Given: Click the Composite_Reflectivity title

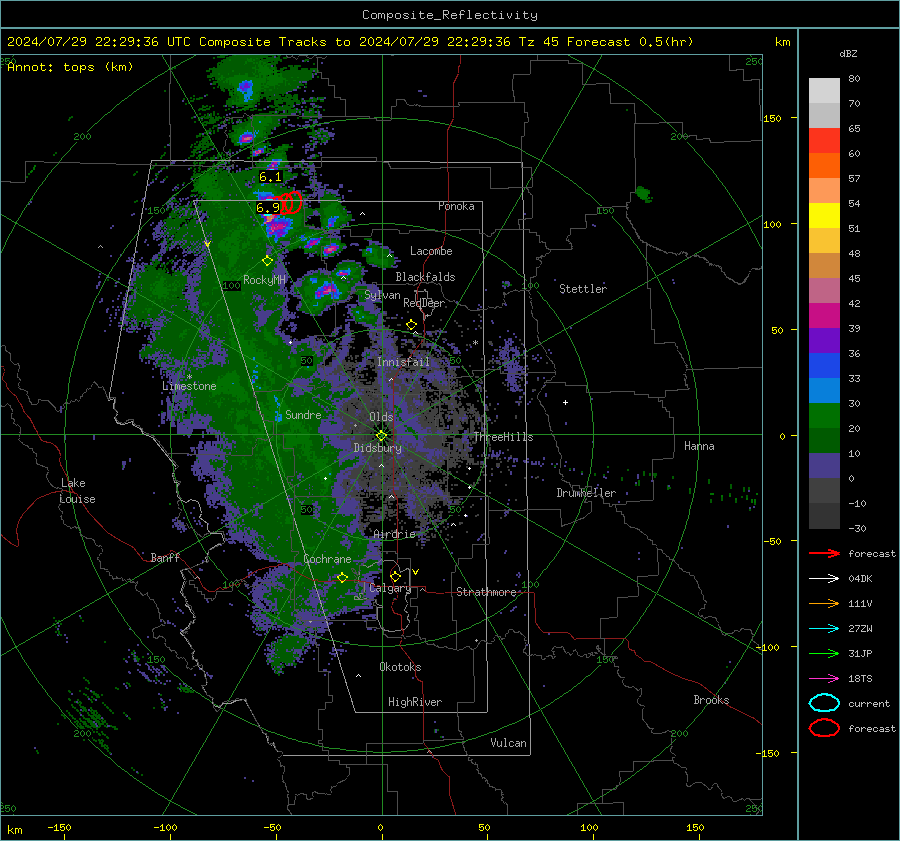Looking at the screenshot, I should click(449, 15).
